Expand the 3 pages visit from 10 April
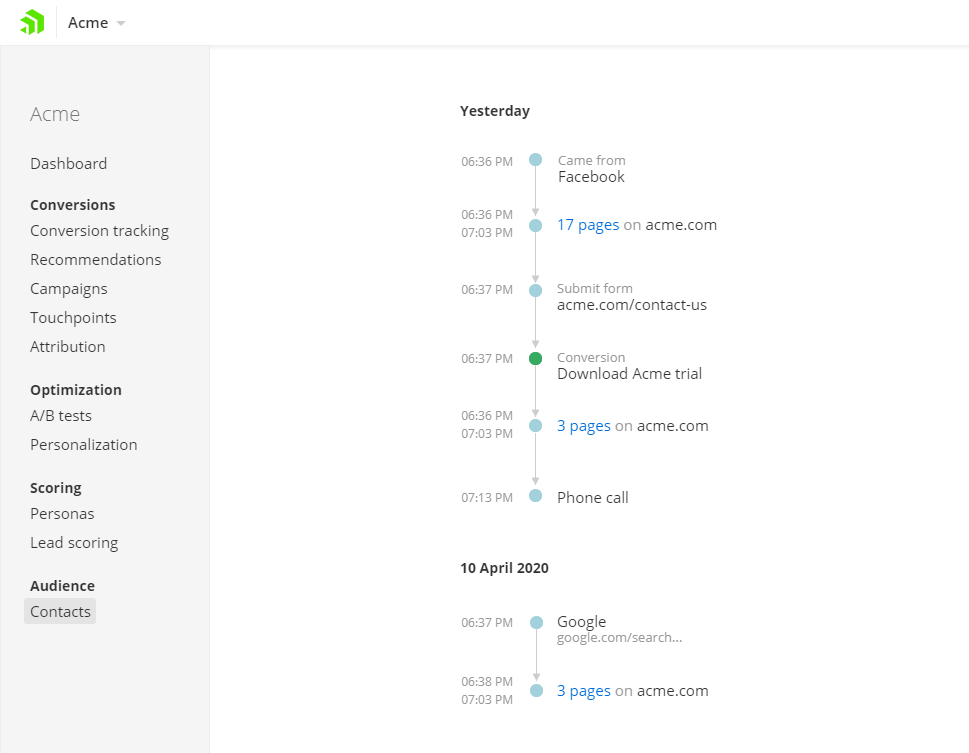This screenshot has width=969, height=753. [584, 690]
